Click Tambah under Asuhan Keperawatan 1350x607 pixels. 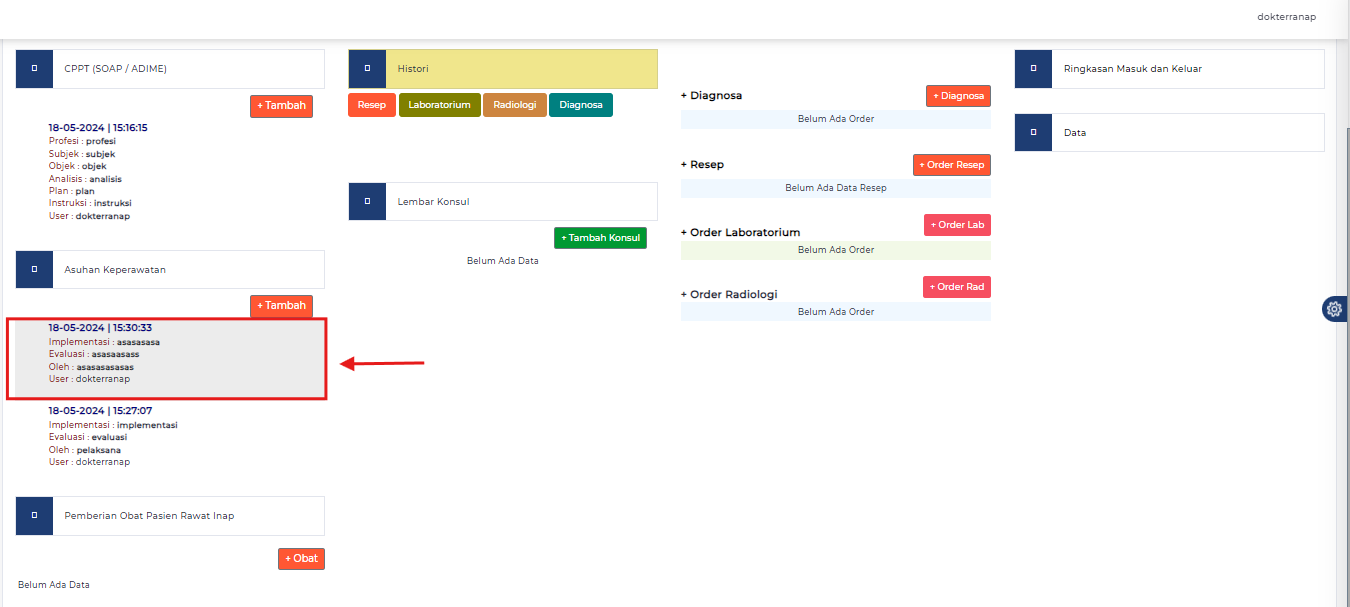click(x=281, y=305)
